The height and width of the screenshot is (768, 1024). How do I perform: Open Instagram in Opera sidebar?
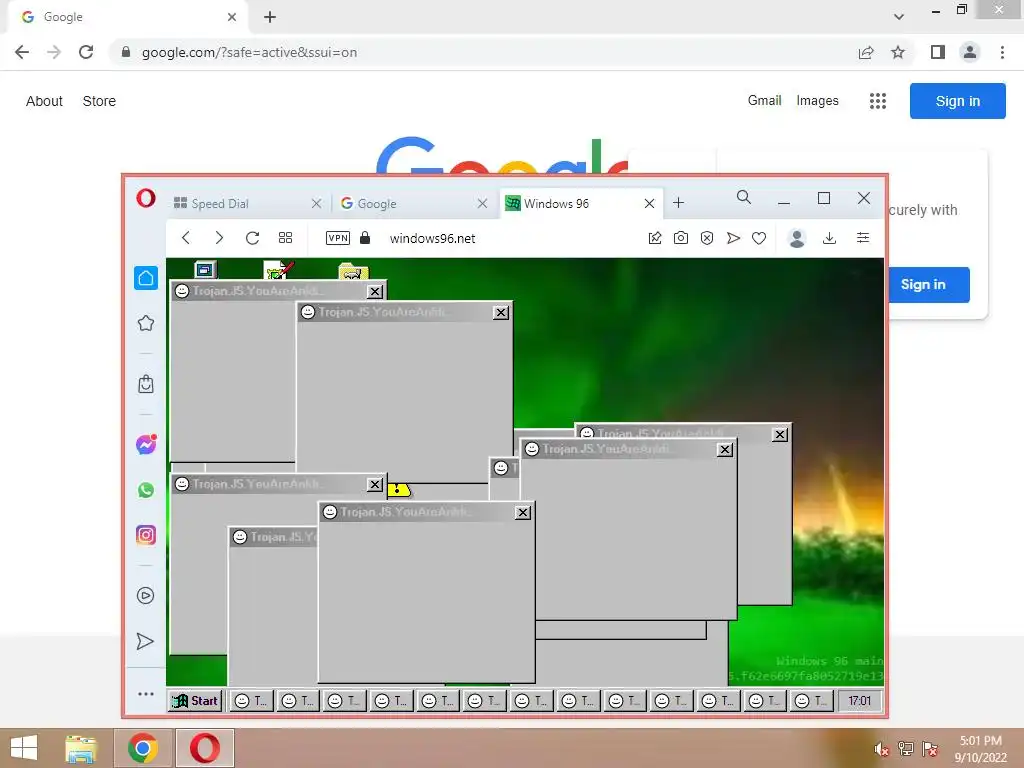click(x=146, y=536)
